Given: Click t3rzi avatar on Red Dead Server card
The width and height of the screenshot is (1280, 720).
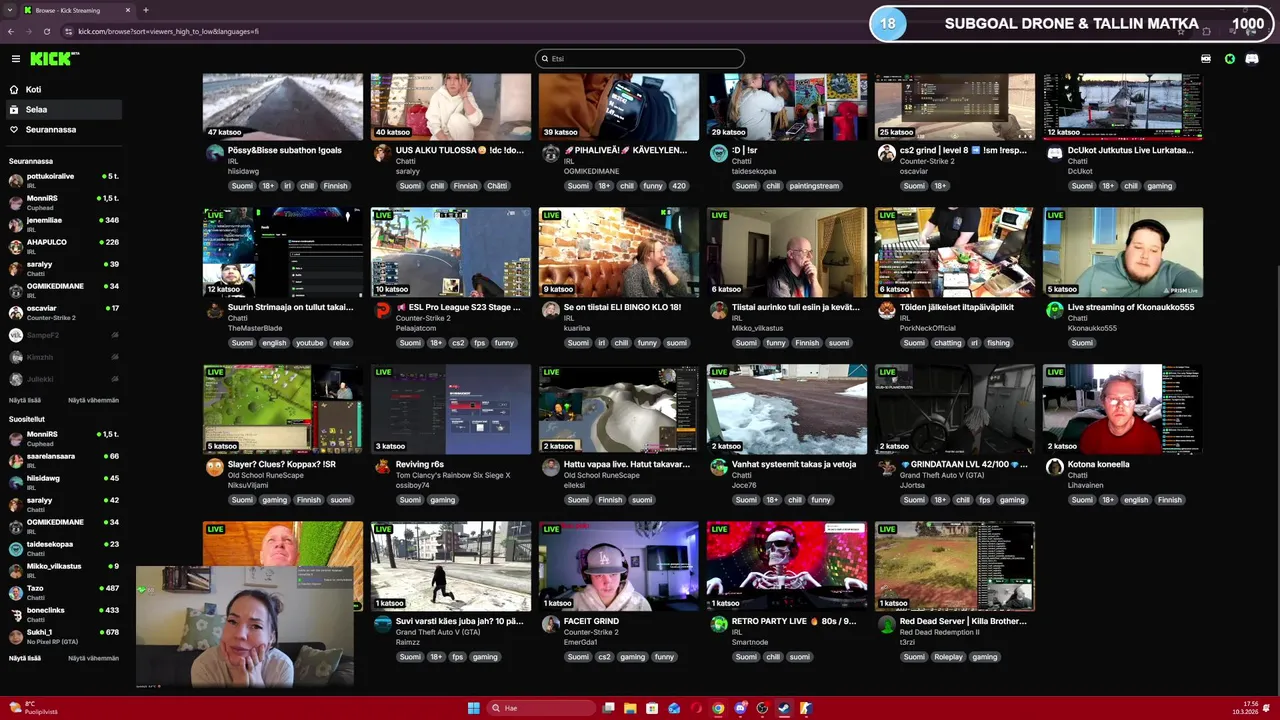Looking at the screenshot, I should [886, 624].
